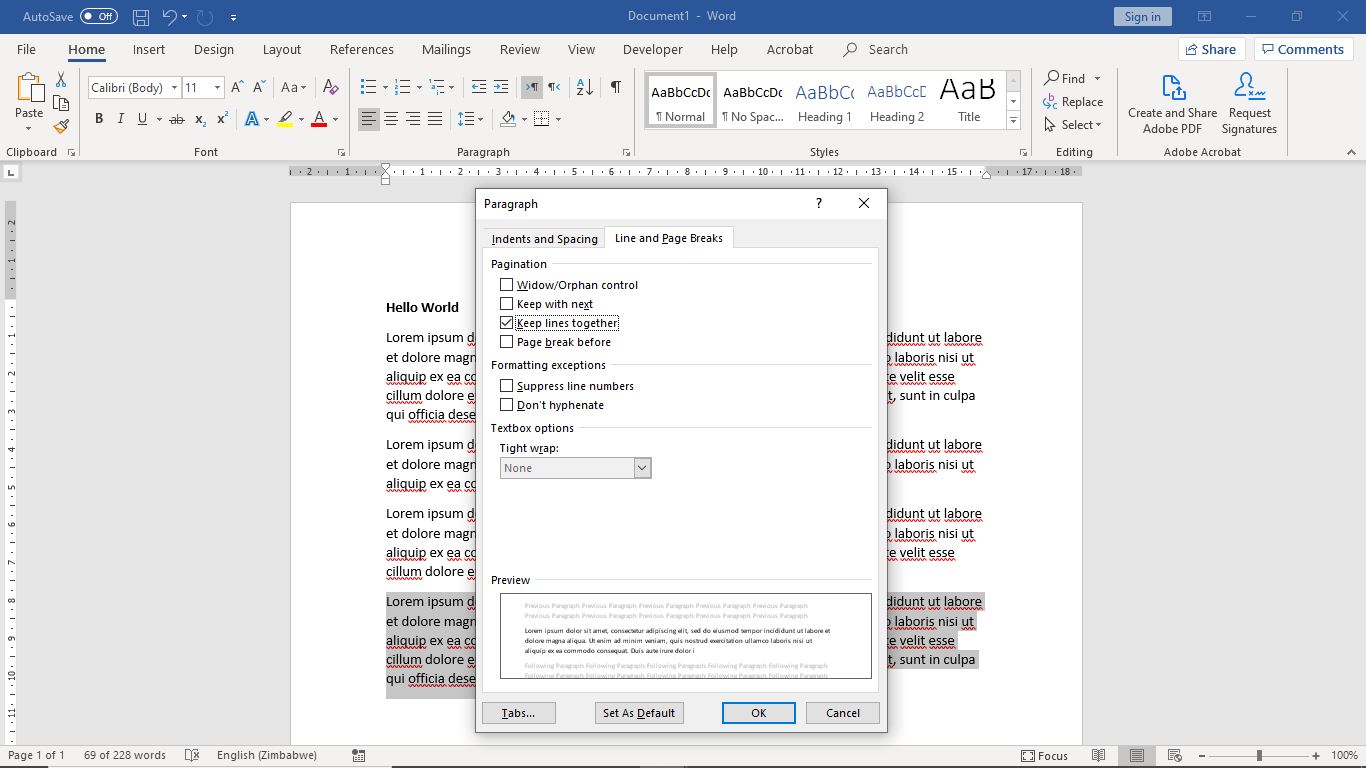The width and height of the screenshot is (1366, 768).
Task: Click OK in Paragraph dialog
Action: 759,713
